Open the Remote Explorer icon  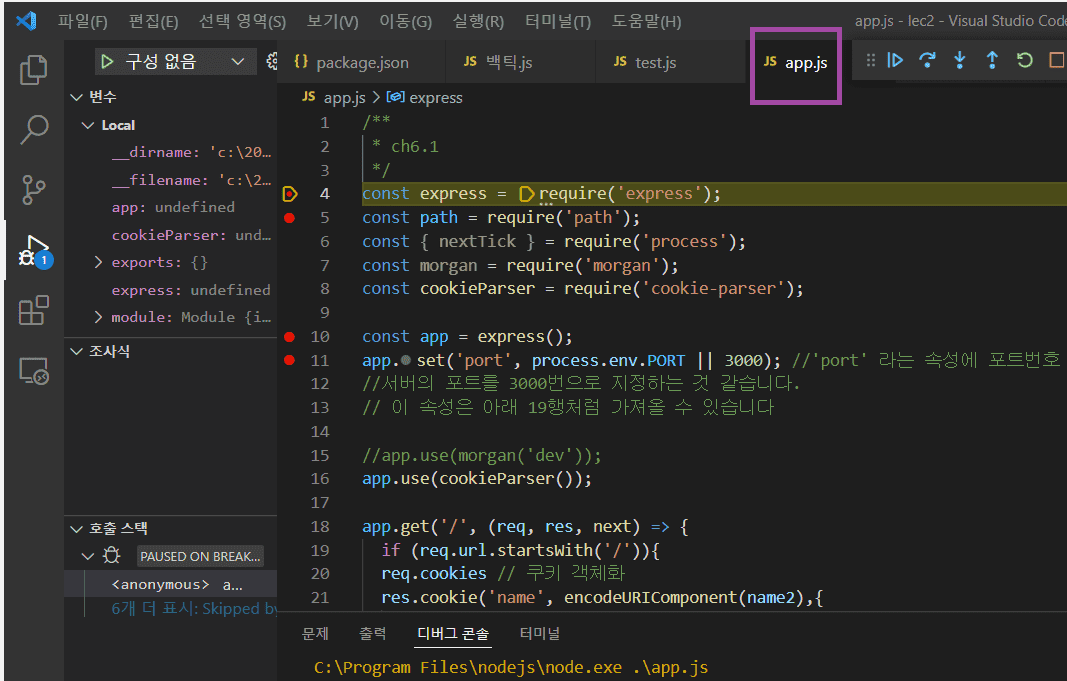pyautogui.click(x=34, y=371)
